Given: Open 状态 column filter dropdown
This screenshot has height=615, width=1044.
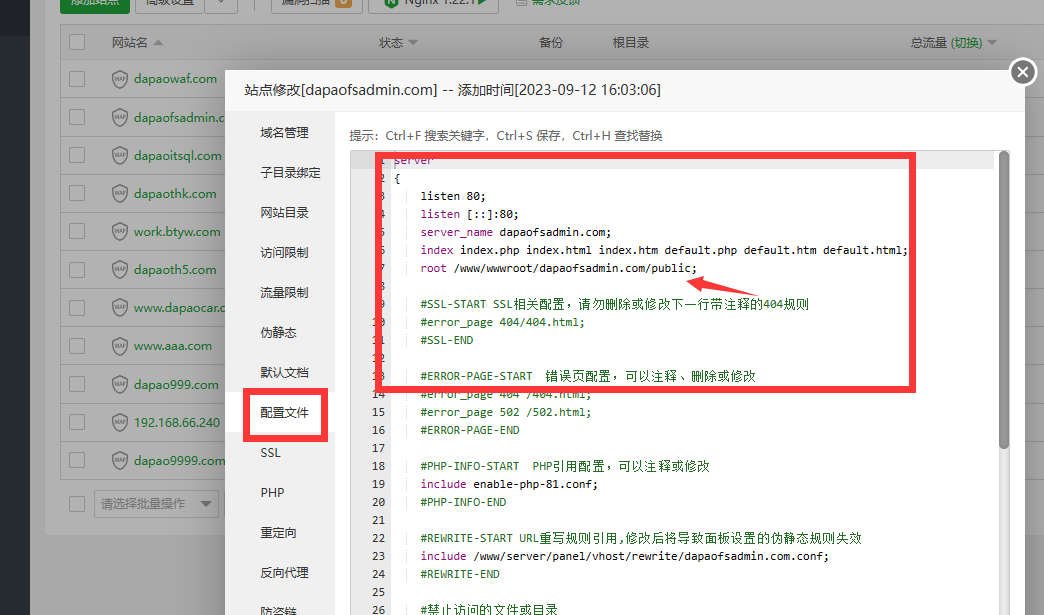Looking at the screenshot, I should (x=413, y=43).
